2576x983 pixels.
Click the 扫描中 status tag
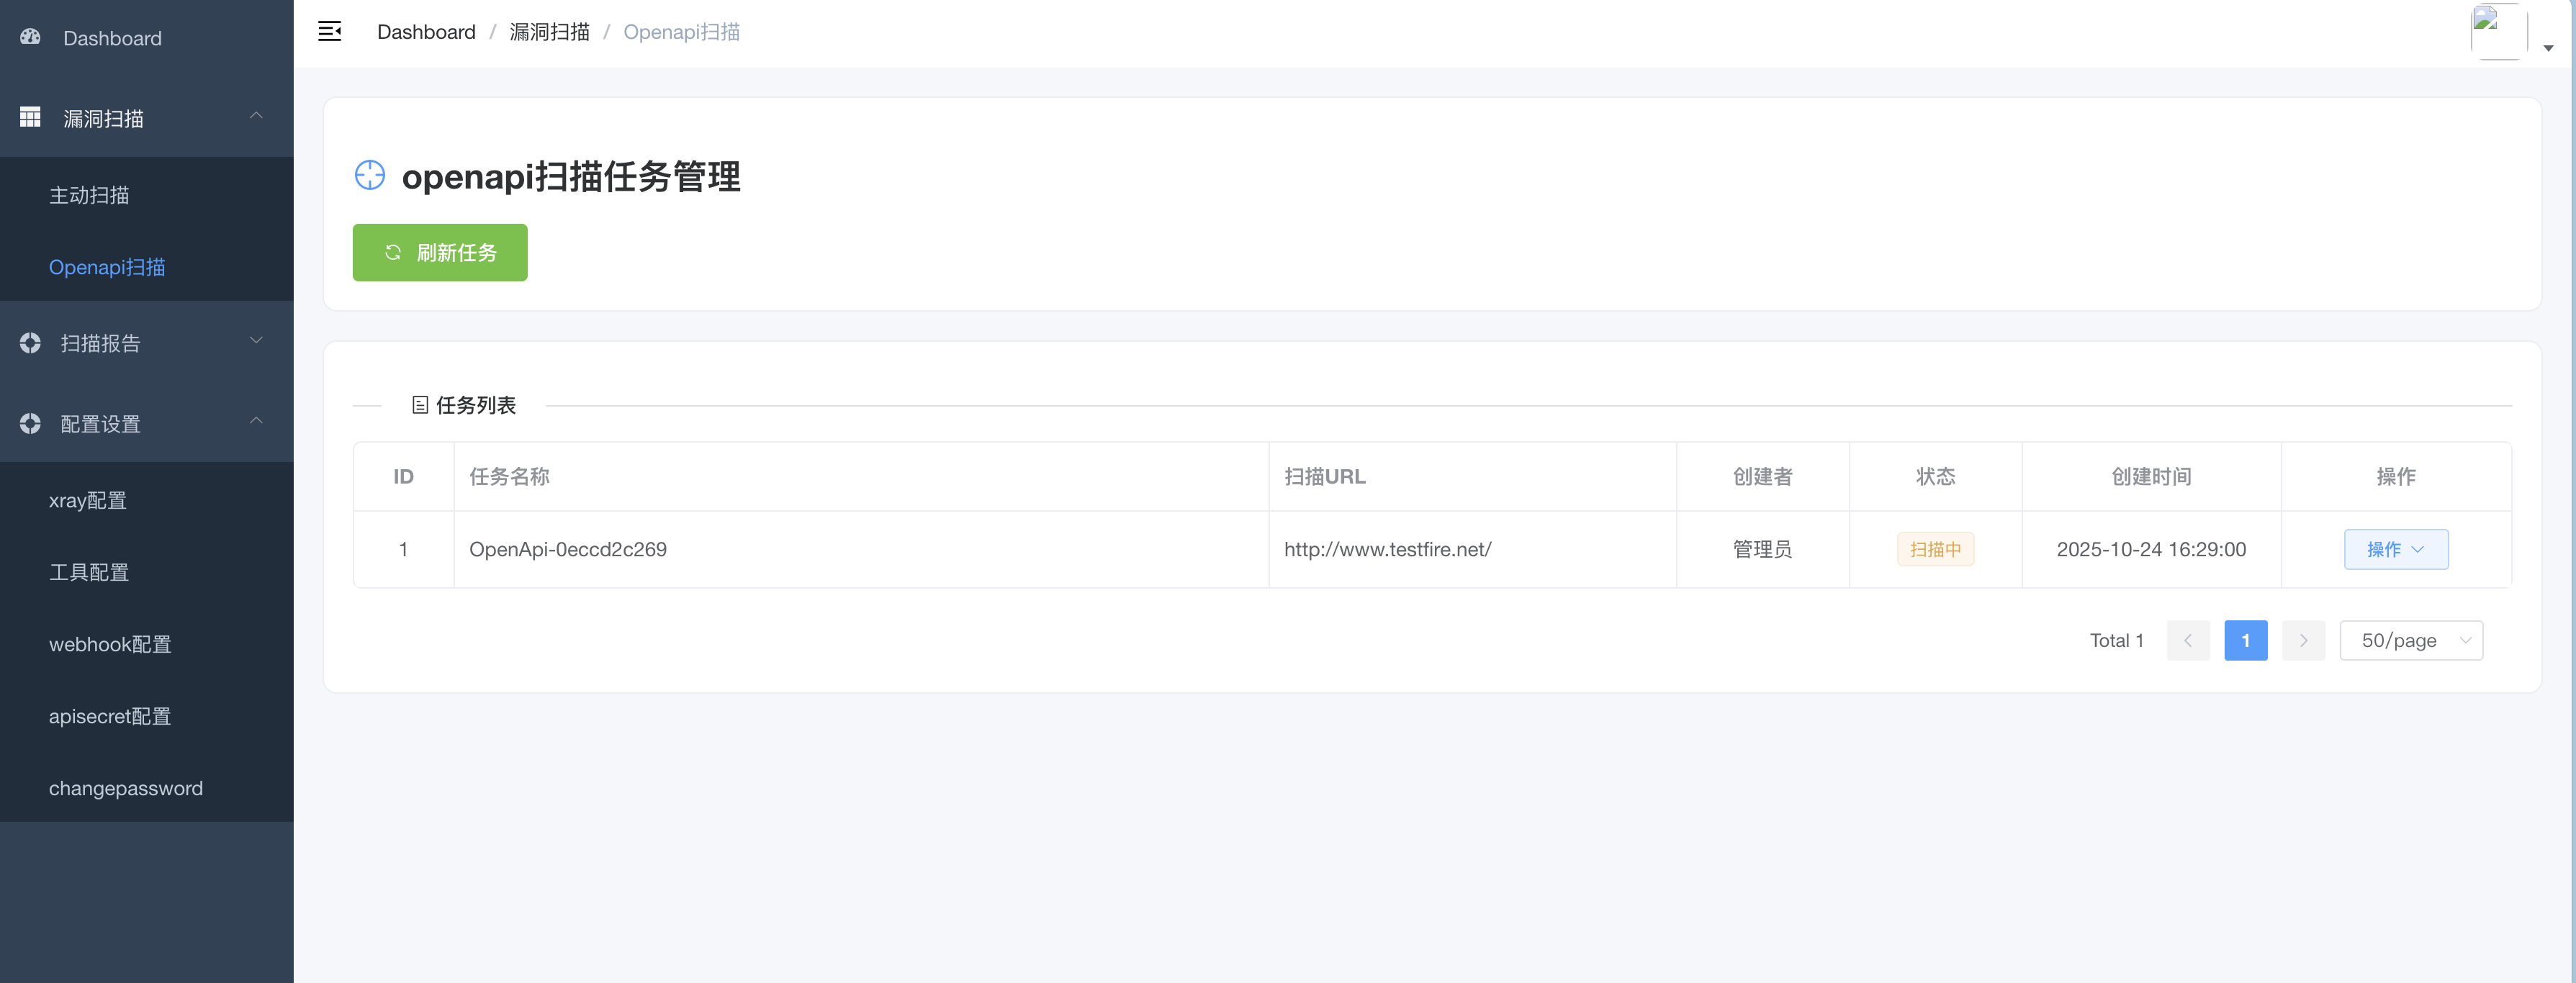click(1934, 550)
